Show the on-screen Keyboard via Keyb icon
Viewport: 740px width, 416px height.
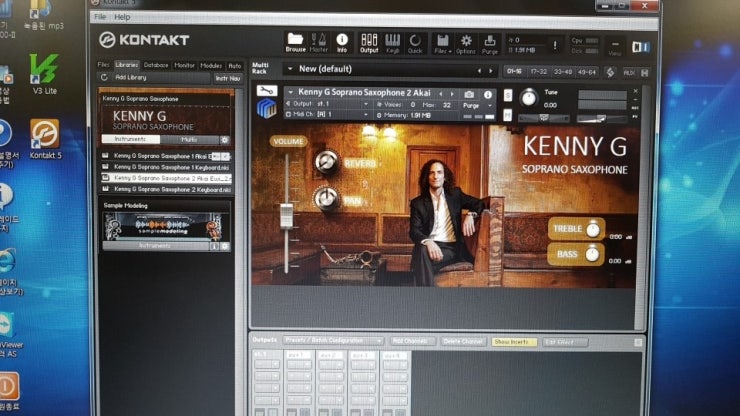393,42
